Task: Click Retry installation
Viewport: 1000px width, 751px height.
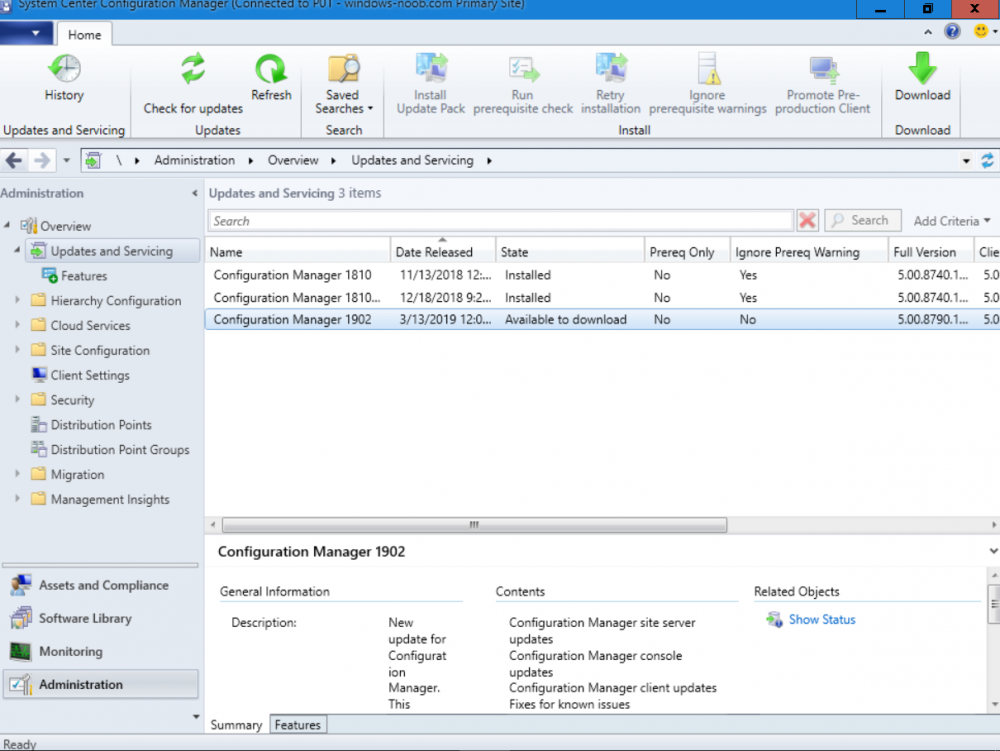Action: pos(610,84)
